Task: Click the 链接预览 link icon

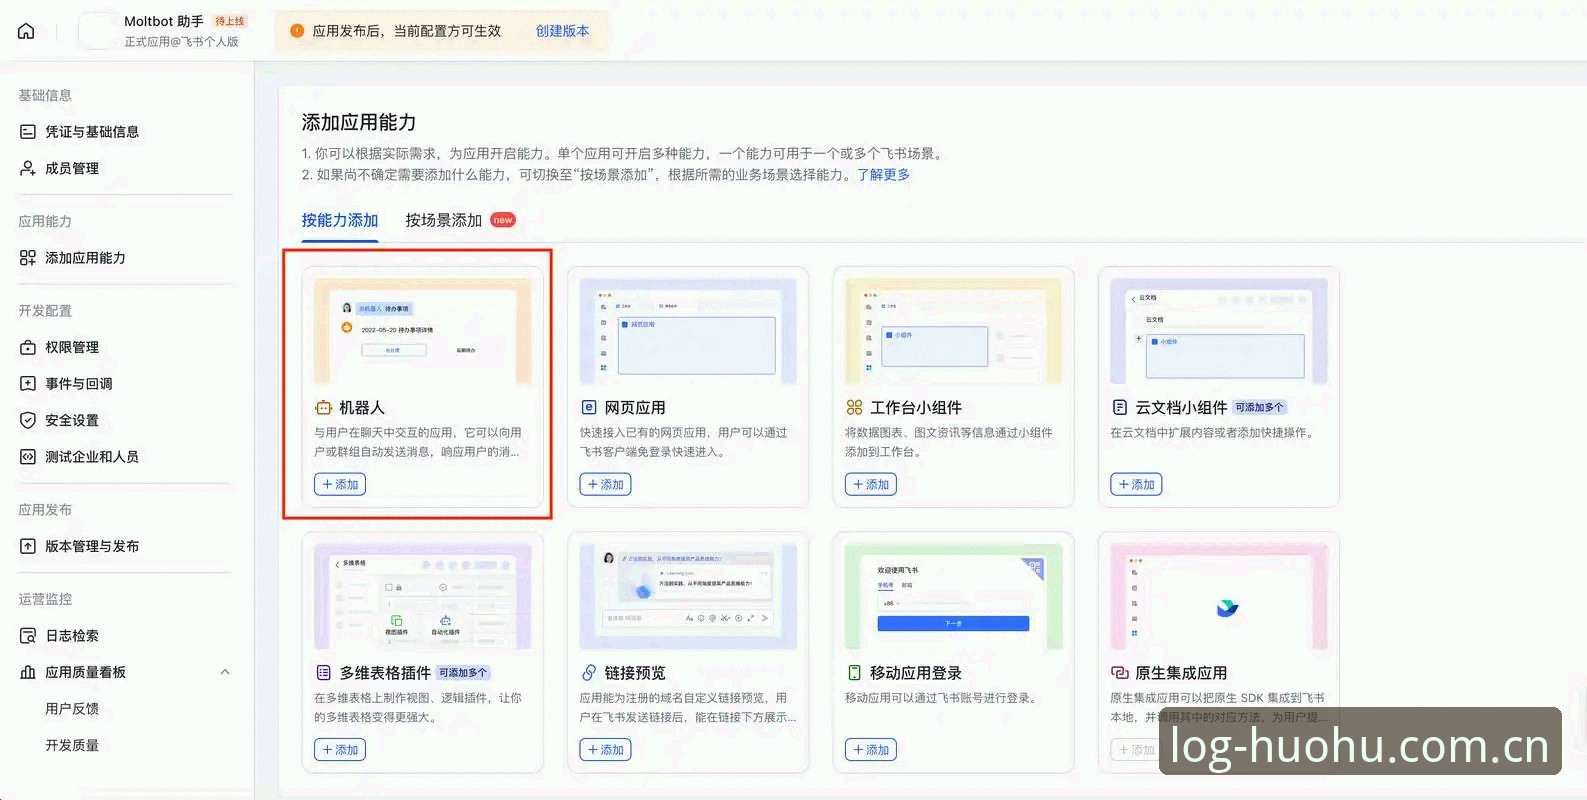Action: point(589,673)
